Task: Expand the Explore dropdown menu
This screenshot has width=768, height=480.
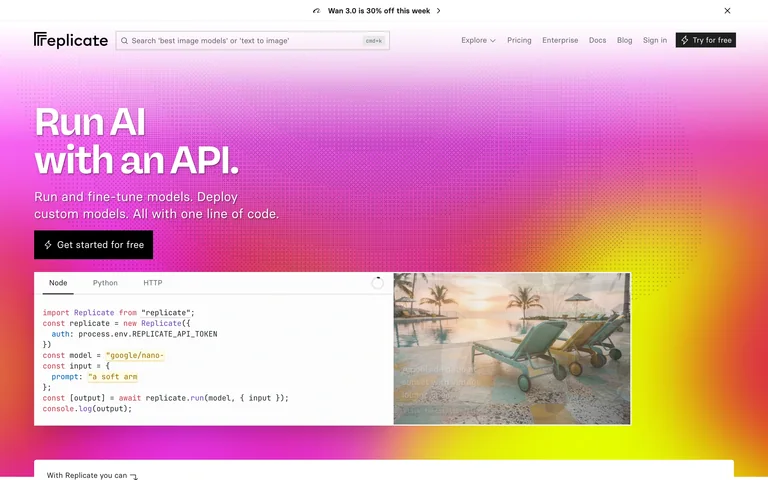Action: [x=478, y=40]
